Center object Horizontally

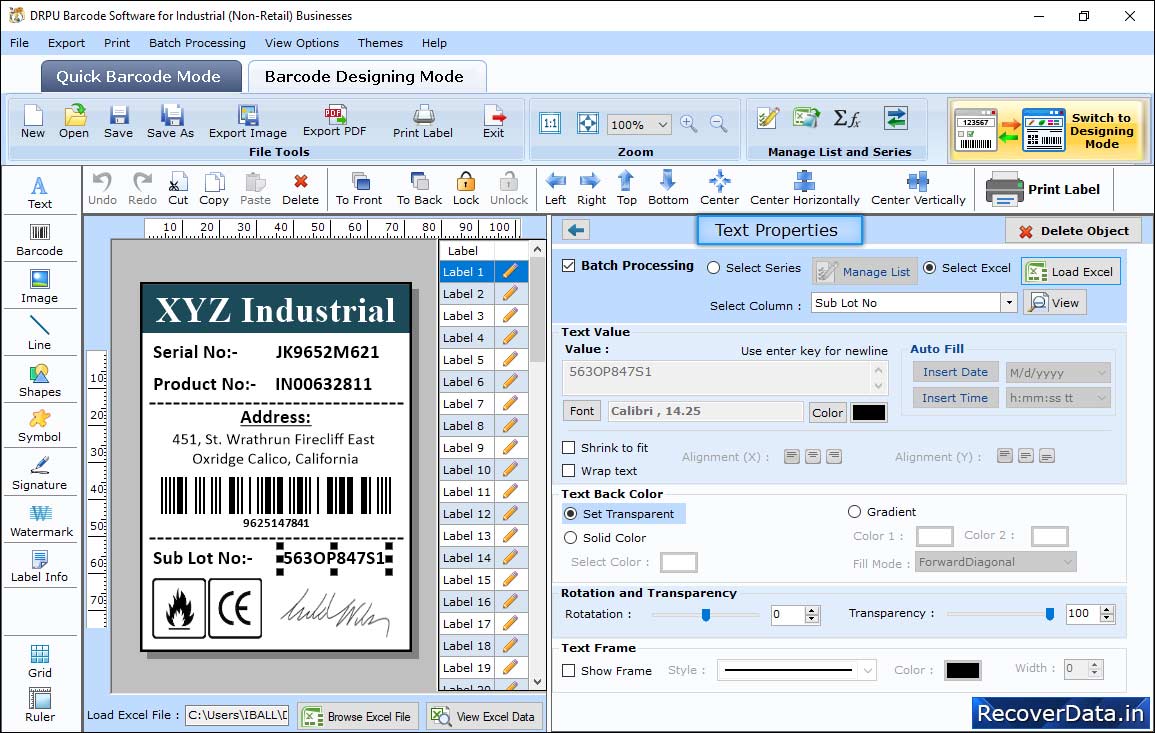pyautogui.click(x=804, y=189)
